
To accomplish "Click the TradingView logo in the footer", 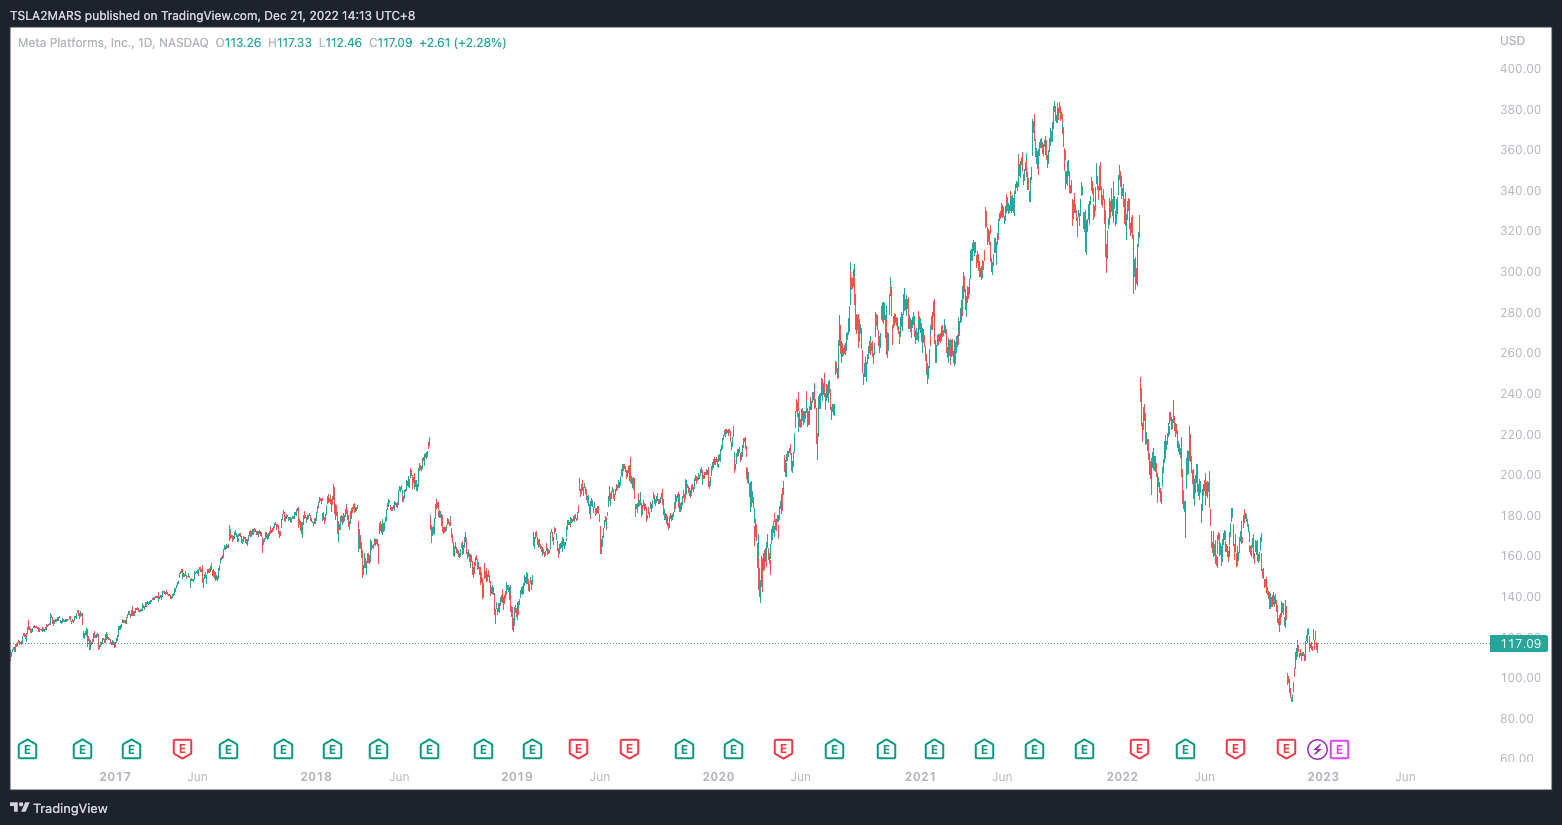I will 59,808.
